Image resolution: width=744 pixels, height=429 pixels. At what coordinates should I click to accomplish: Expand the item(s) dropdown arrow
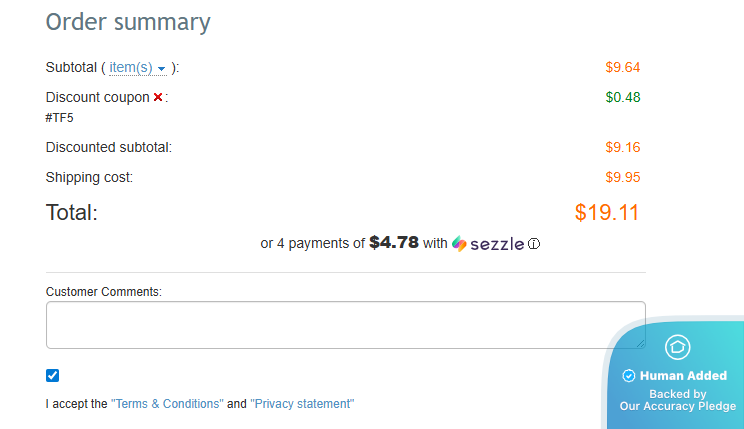click(x=162, y=69)
